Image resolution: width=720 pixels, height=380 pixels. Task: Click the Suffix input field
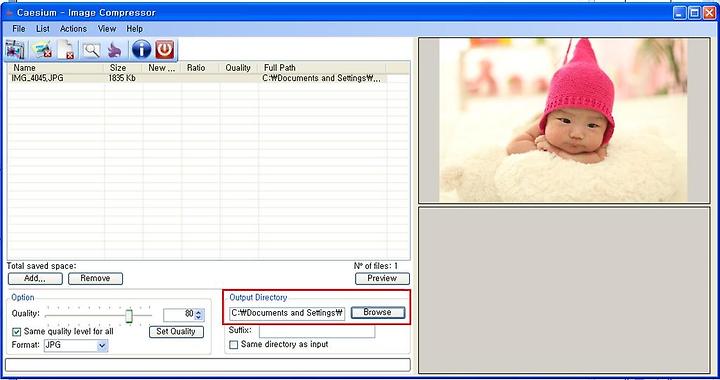point(317,331)
